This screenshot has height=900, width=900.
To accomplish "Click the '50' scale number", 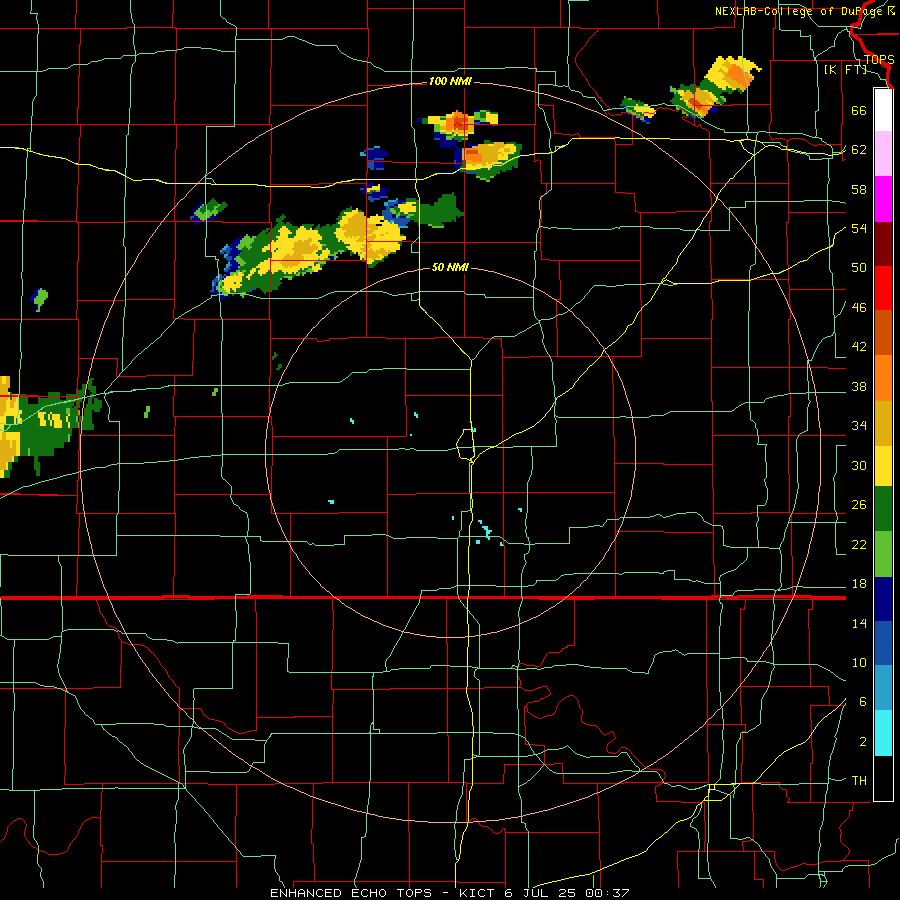I will [x=859, y=268].
